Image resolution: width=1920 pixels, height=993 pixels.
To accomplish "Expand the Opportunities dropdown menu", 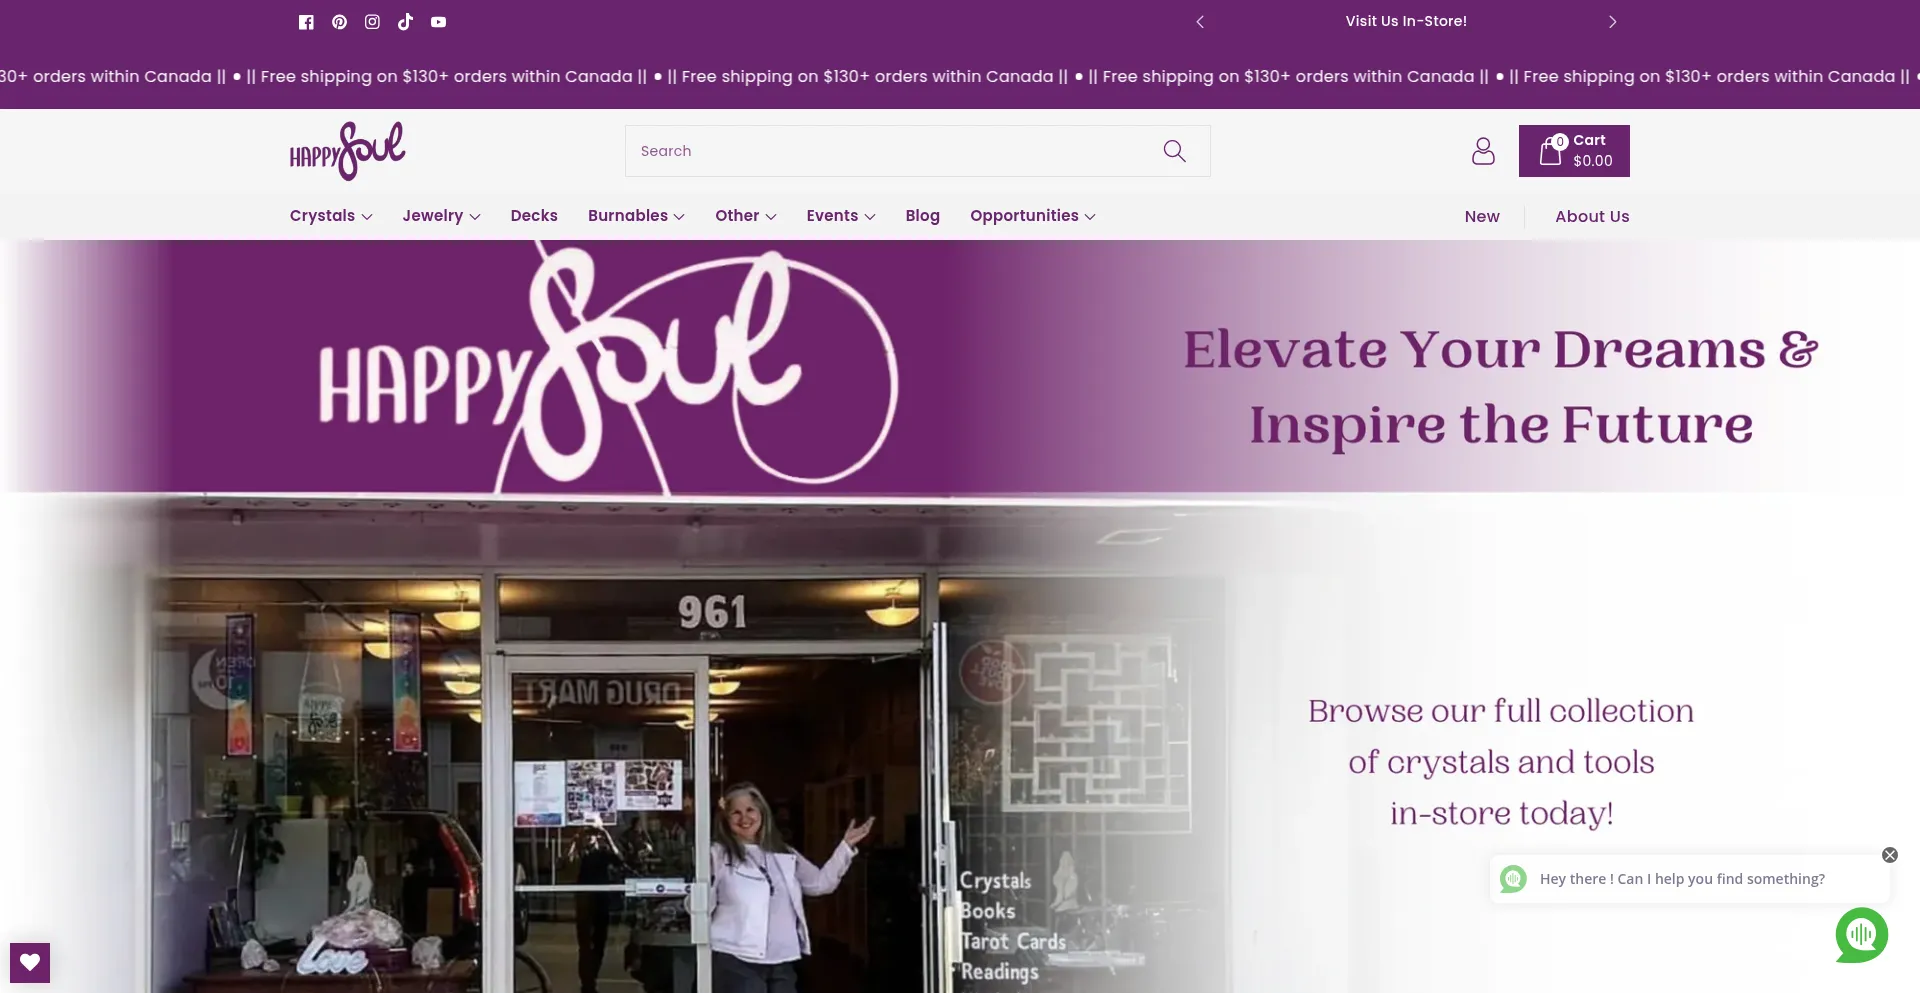I will tap(1032, 216).
